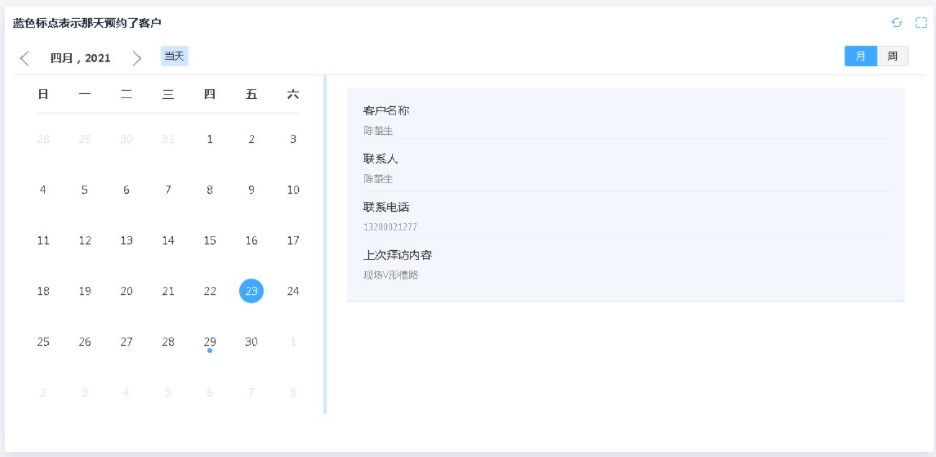This screenshot has width=936, height=457.
Task: Go to next month with right chevron
Action: pos(137,58)
